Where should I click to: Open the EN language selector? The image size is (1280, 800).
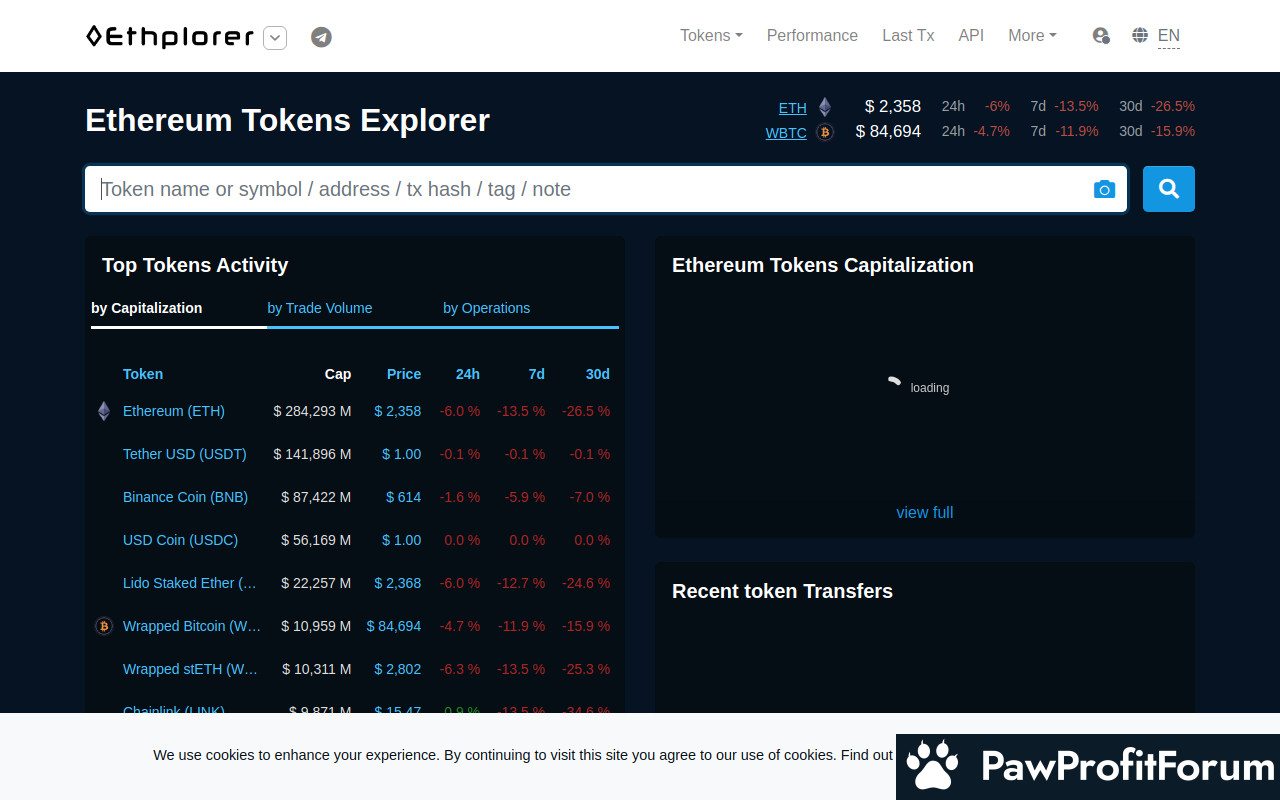click(1168, 36)
